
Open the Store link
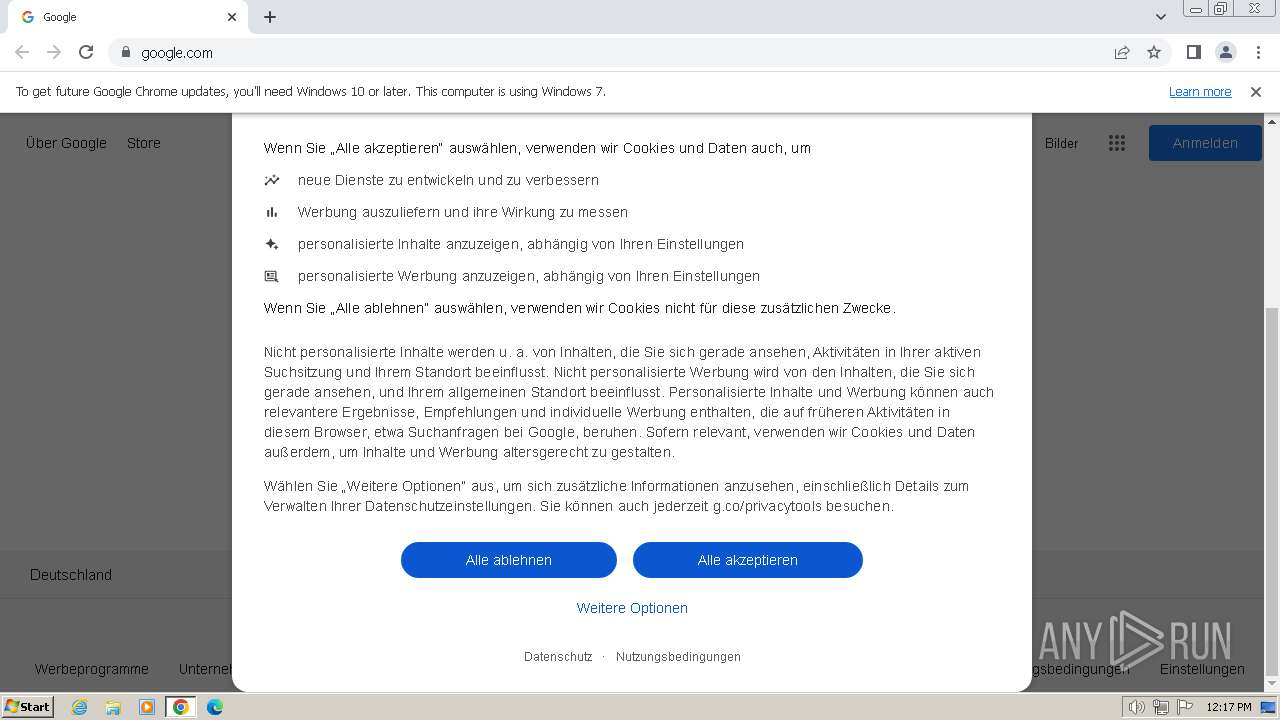click(x=144, y=143)
